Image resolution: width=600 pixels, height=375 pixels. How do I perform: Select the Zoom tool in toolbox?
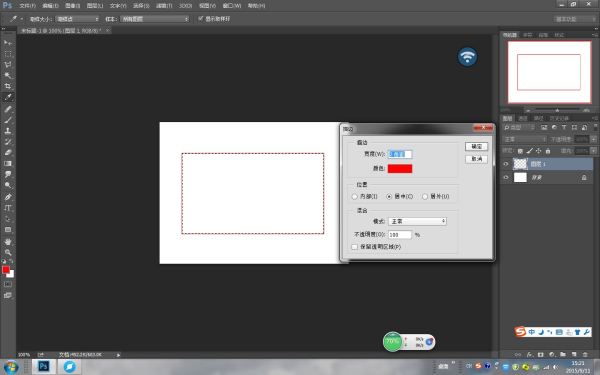(8, 253)
